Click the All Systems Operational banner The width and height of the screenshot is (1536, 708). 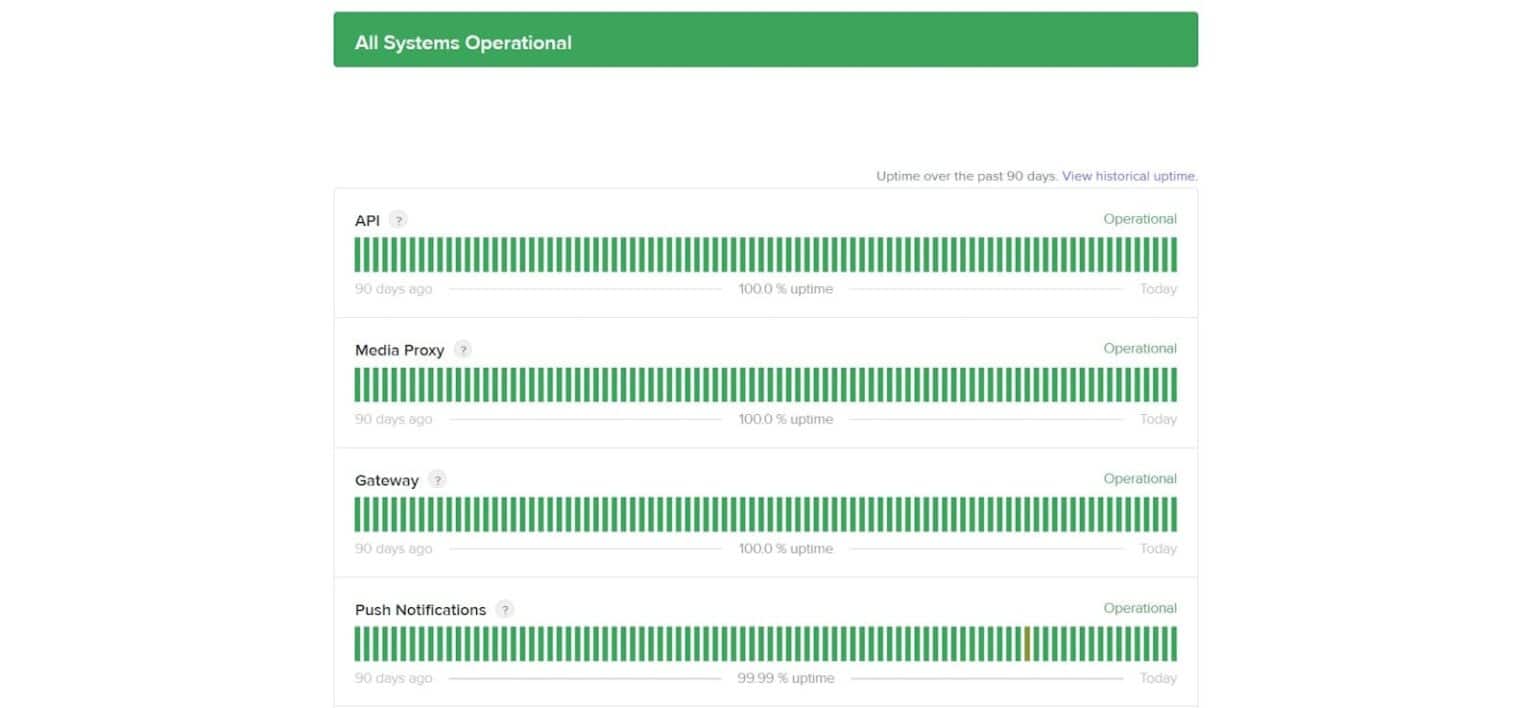766,39
